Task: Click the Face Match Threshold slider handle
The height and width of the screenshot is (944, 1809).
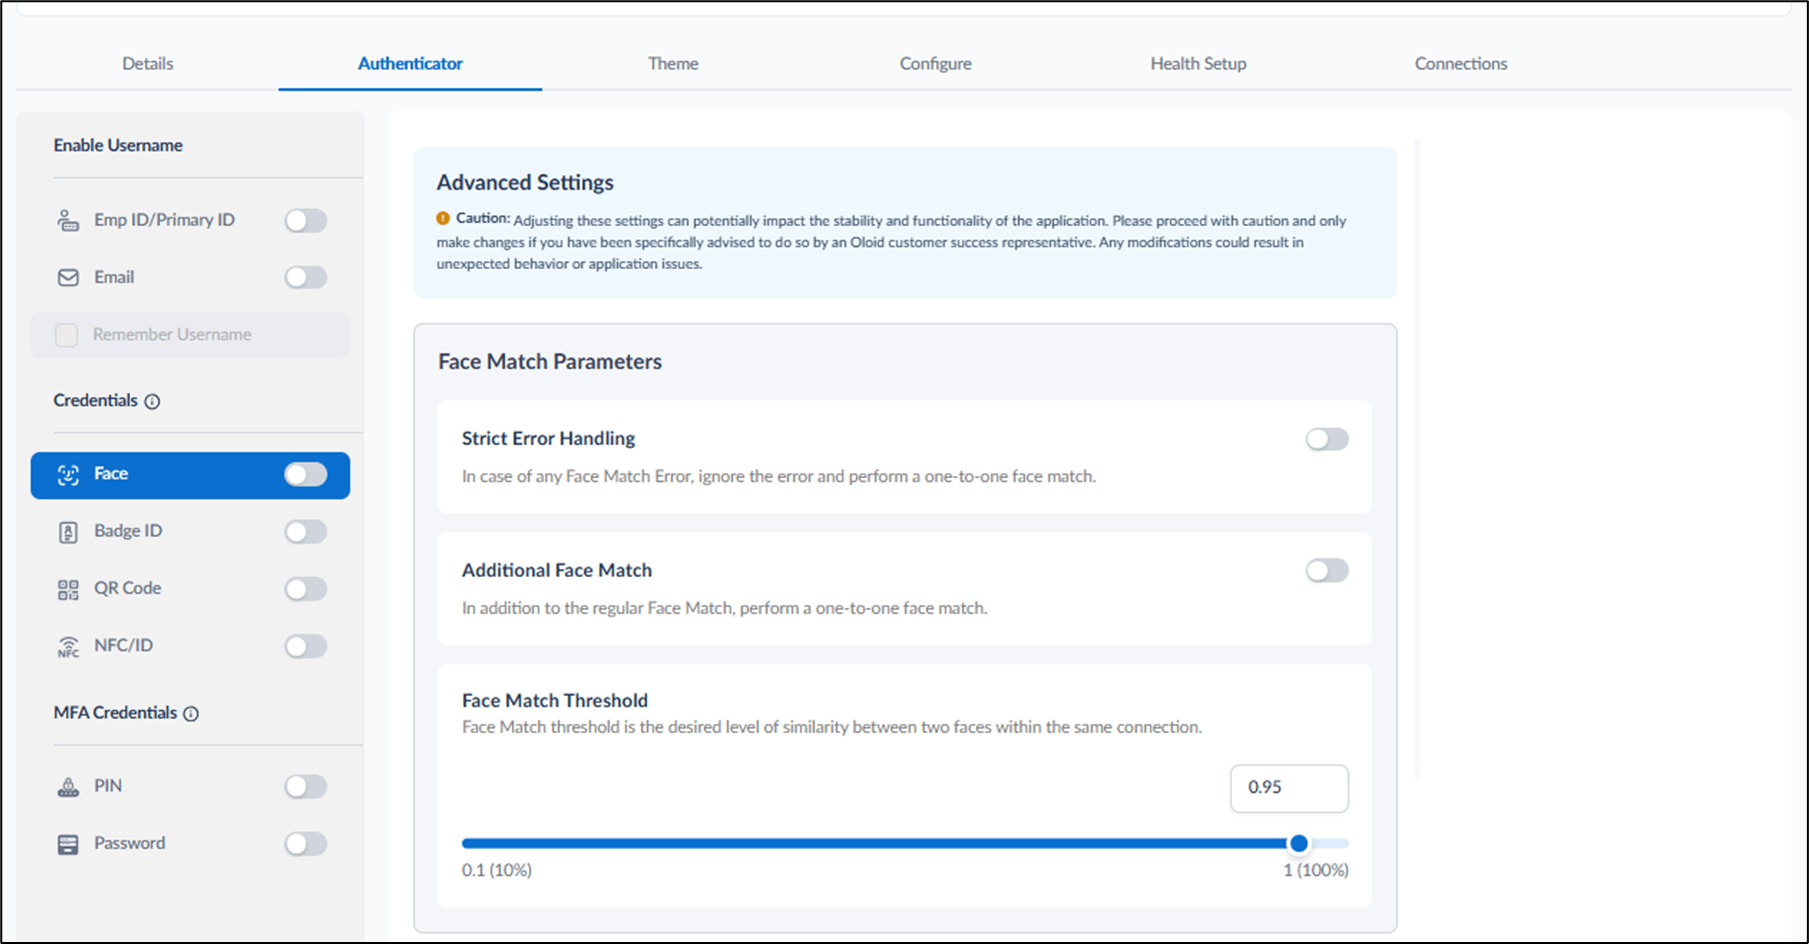Action: [1299, 844]
